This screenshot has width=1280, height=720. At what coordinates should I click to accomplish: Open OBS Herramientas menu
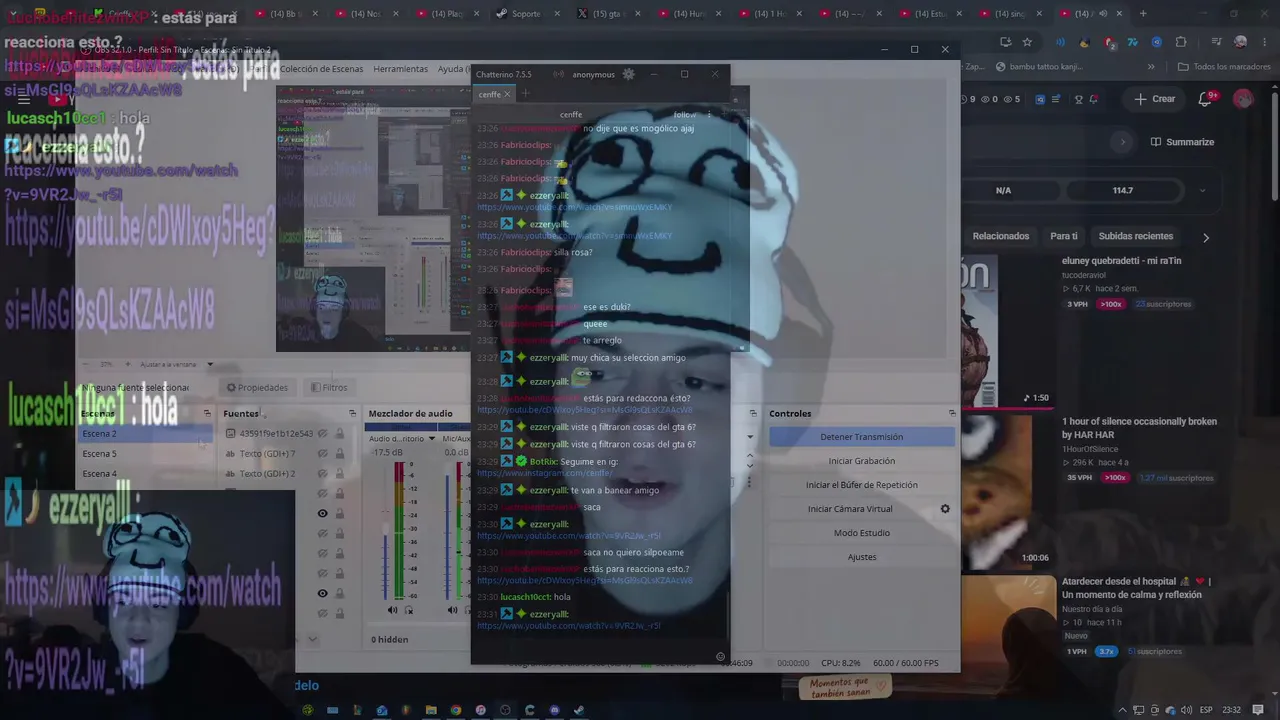(x=400, y=69)
